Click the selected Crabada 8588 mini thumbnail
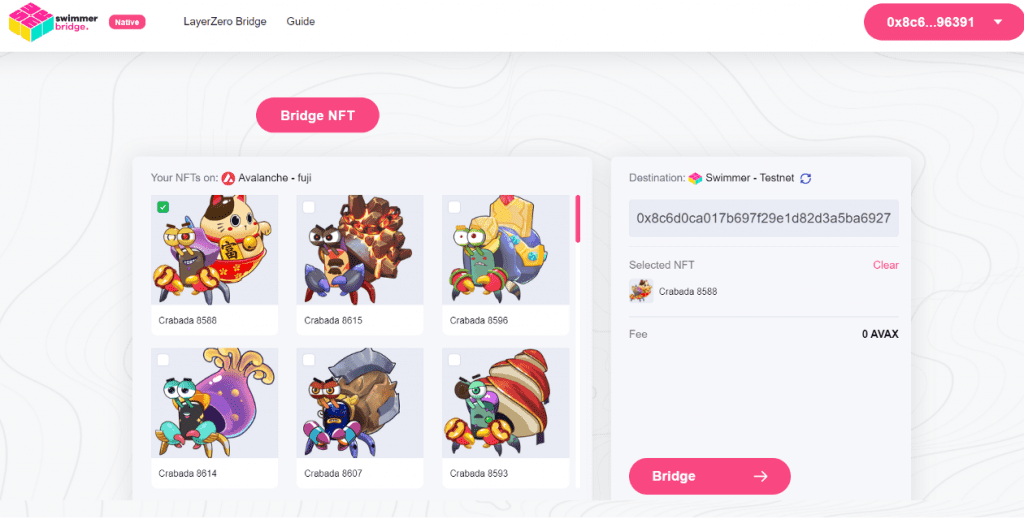This screenshot has width=1024, height=519. tap(641, 291)
